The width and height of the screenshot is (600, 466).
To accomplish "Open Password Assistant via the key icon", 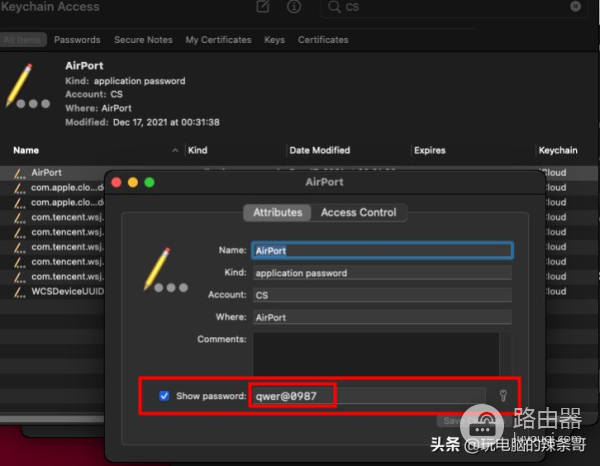I will pyautogui.click(x=503, y=395).
